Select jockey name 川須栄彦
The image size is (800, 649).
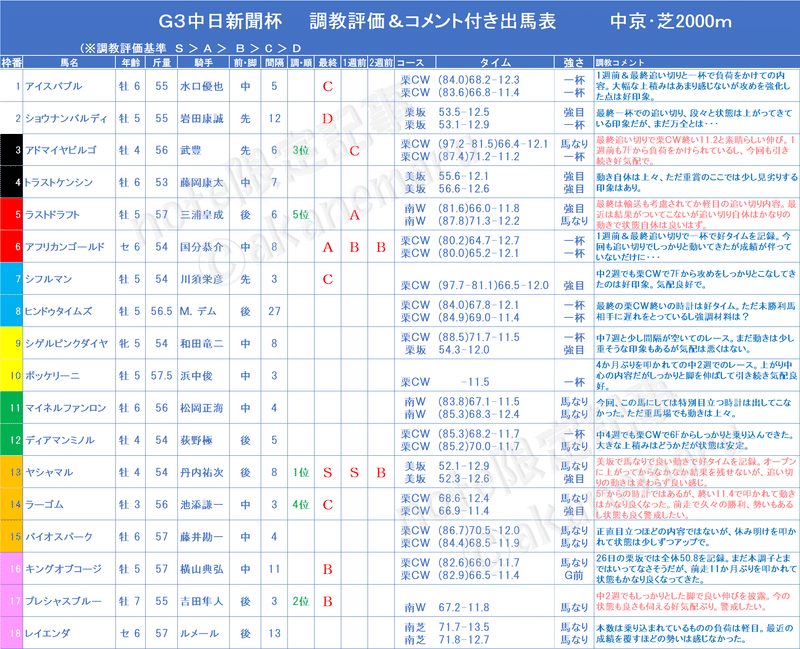[202, 279]
